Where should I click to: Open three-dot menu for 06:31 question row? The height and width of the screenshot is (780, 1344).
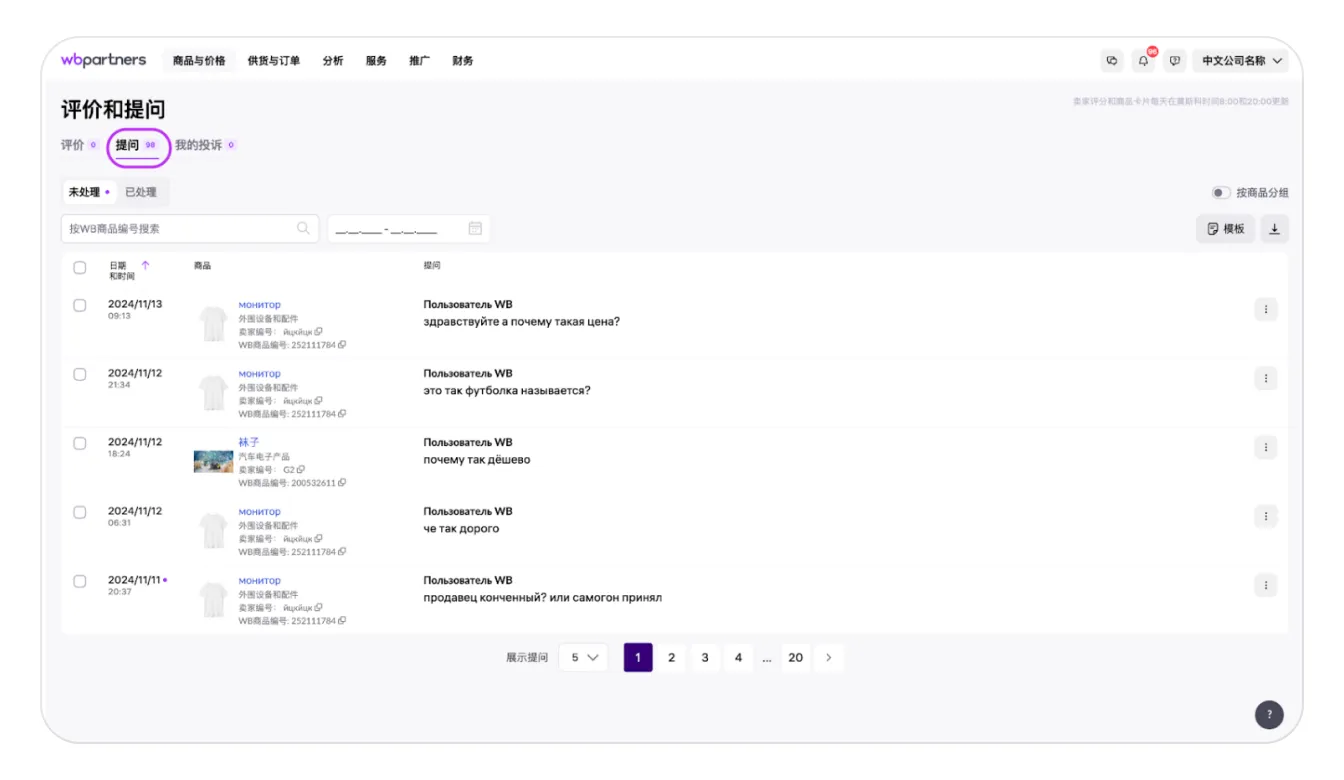pos(1265,517)
